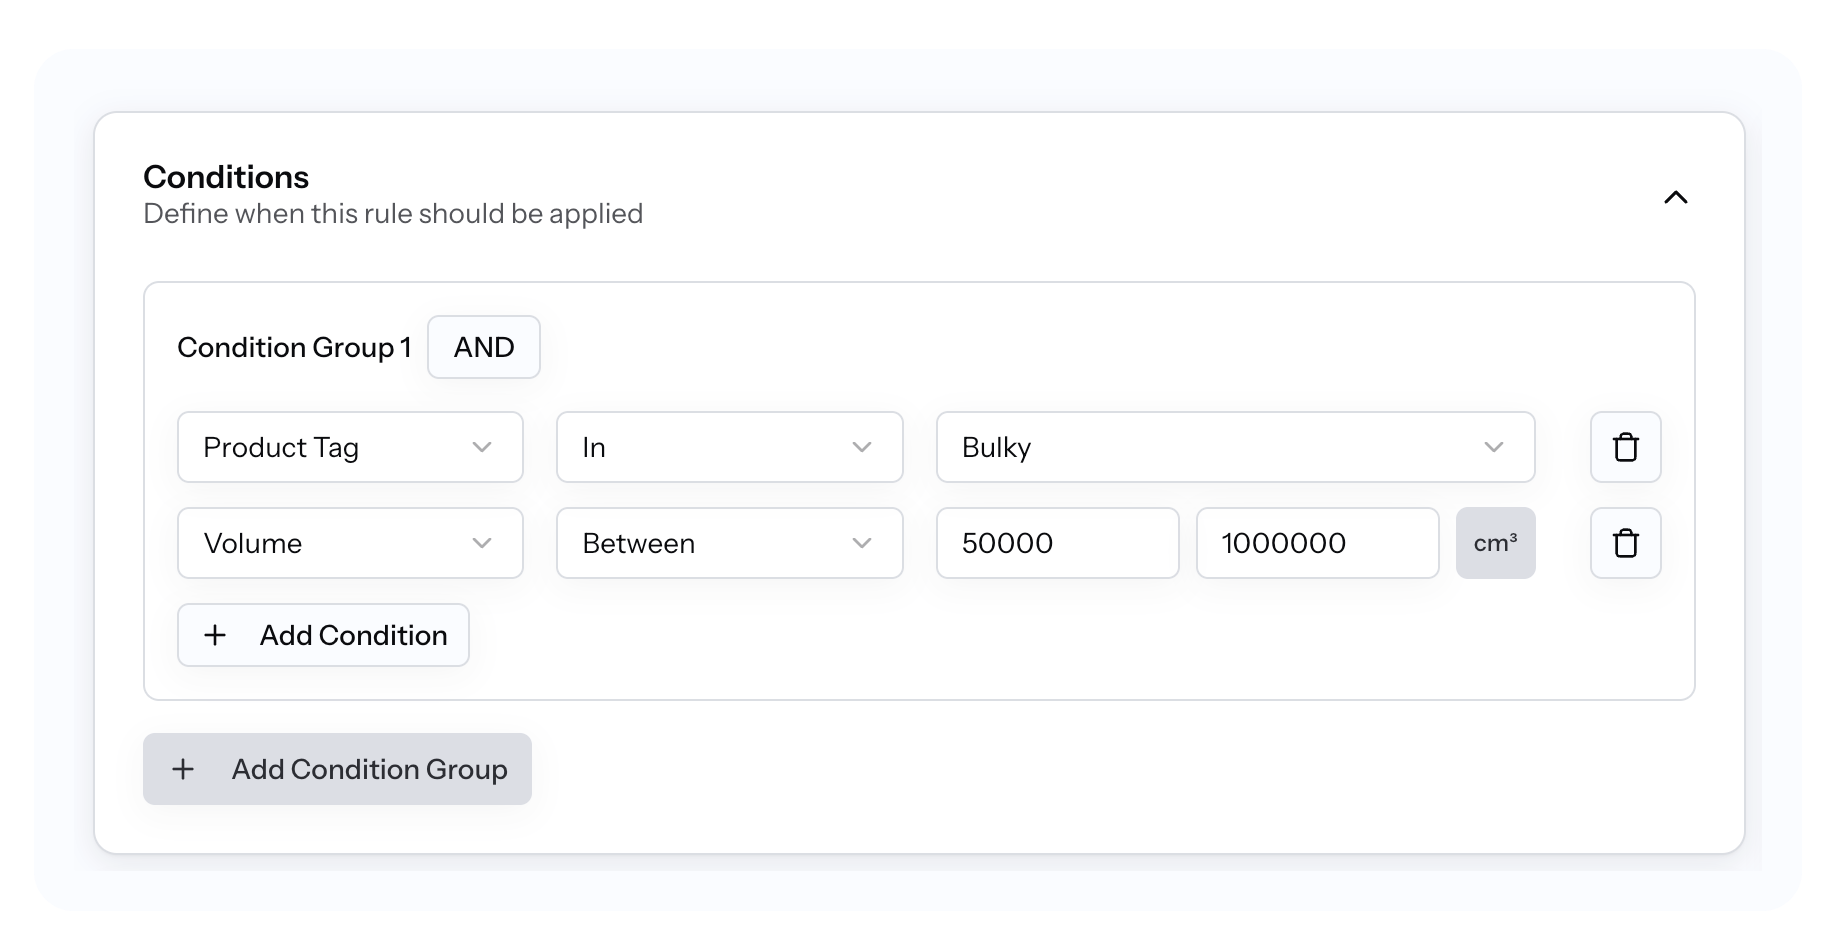Toggle the AND operator of Condition Group 1
The image size is (1839, 930).
pos(484,347)
